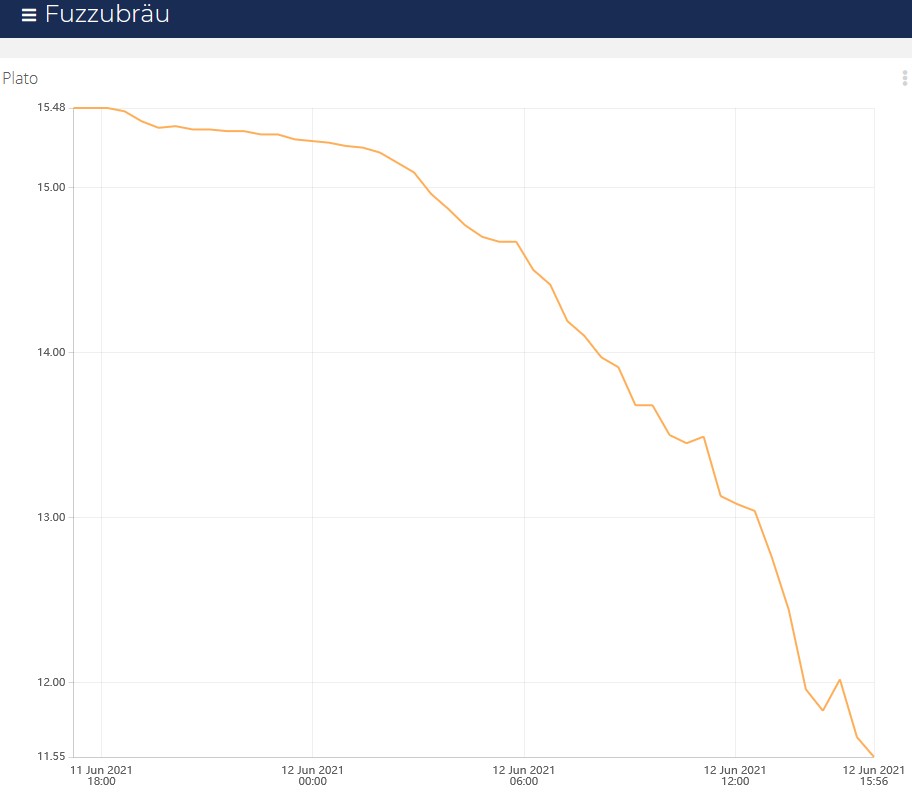Image resolution: width=912 pixels, height=803 pixels.
Task: Click the 14.00 y-axis label
Action: pyautogui.click(x=51, y=352)
